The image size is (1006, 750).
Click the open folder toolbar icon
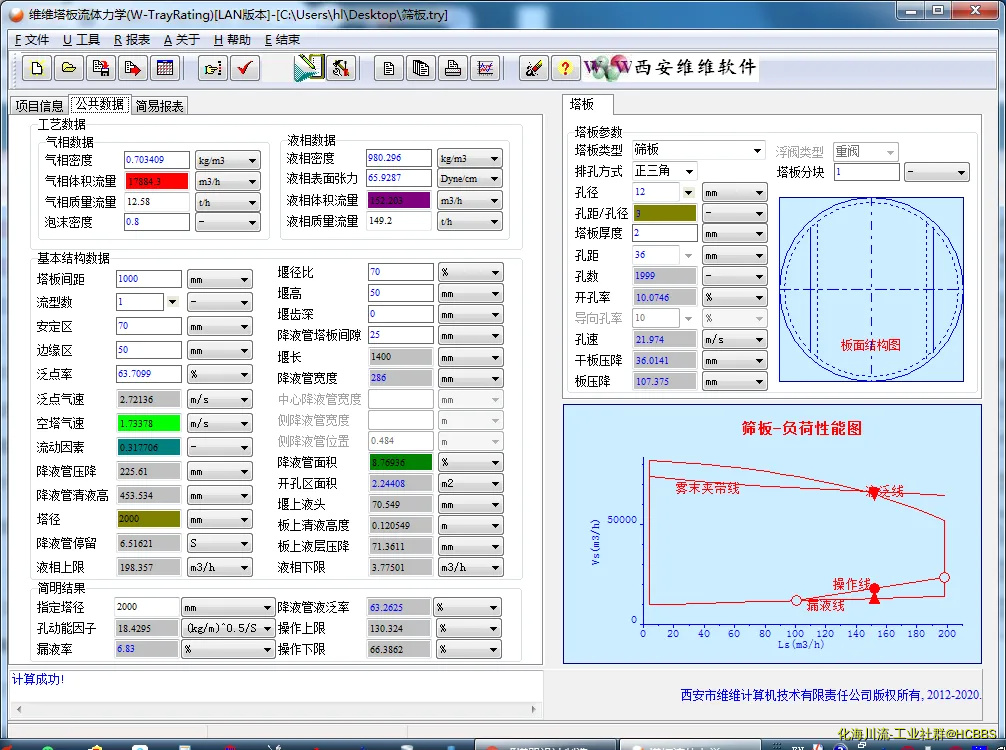[x=68, y=68]
